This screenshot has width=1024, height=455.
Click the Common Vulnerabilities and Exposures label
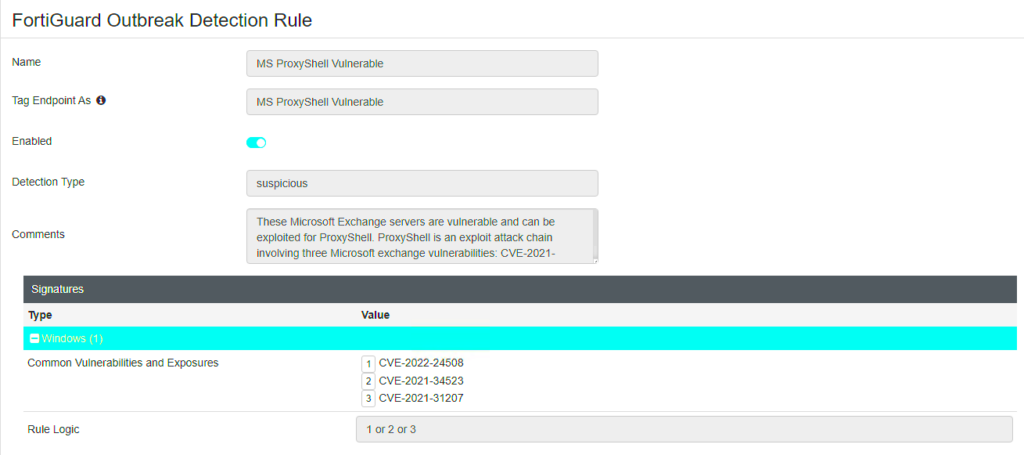click(x=123, y=363)
